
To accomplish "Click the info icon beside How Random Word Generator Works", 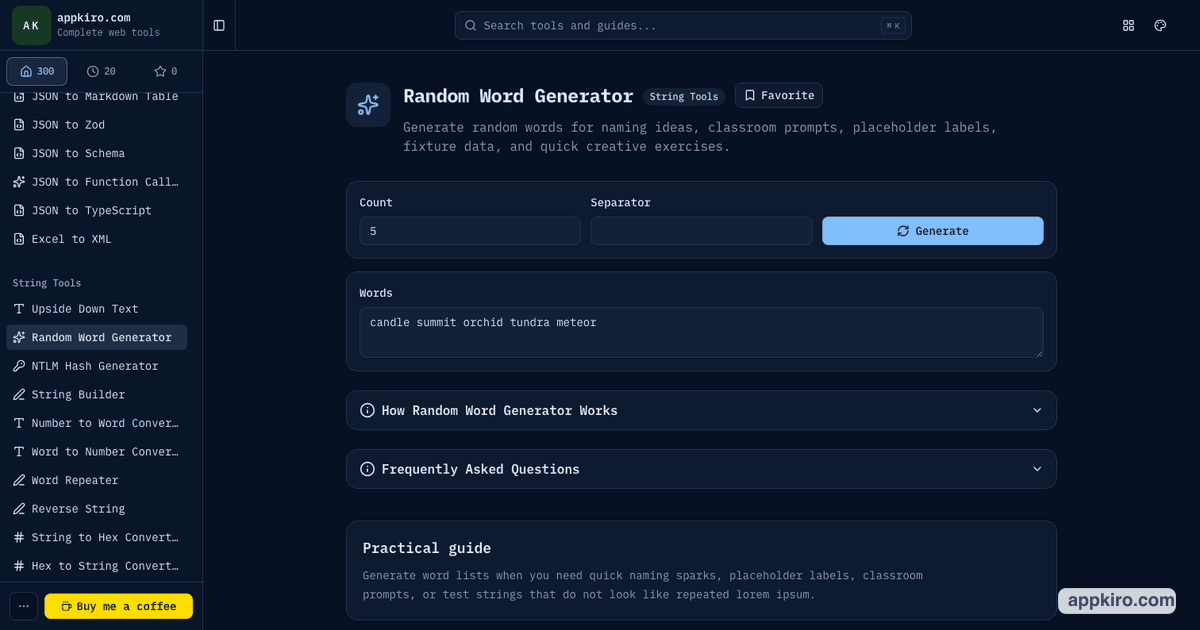I will [367, 411].
